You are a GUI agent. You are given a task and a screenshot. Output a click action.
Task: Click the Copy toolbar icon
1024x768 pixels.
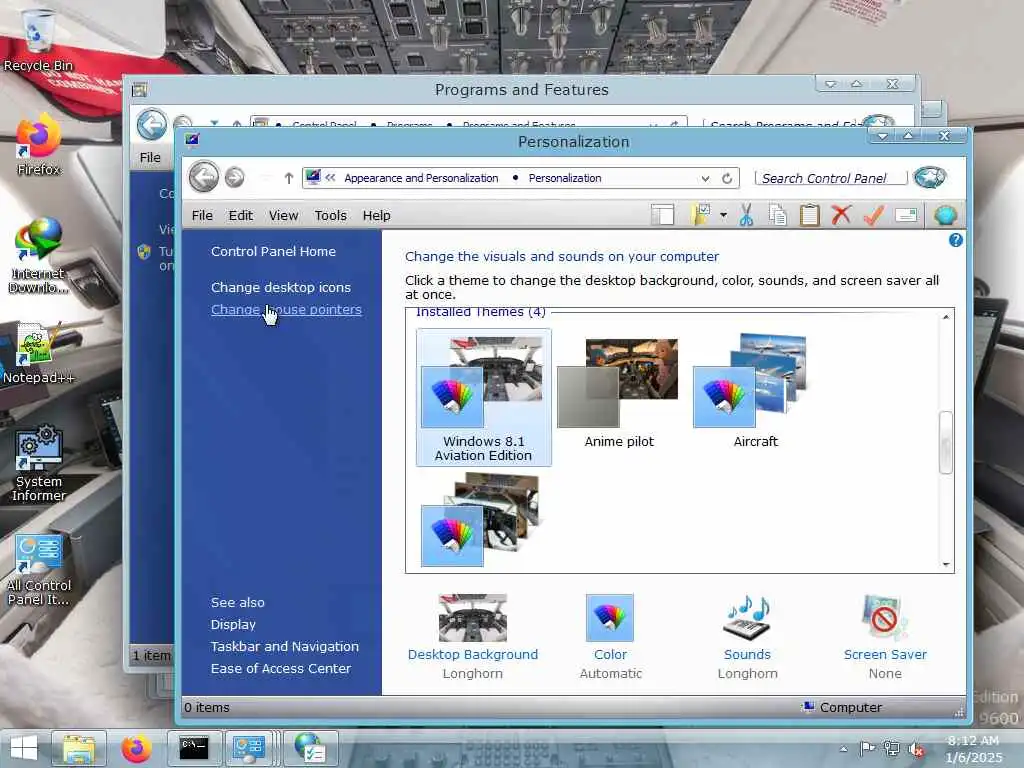pos(777,215)
